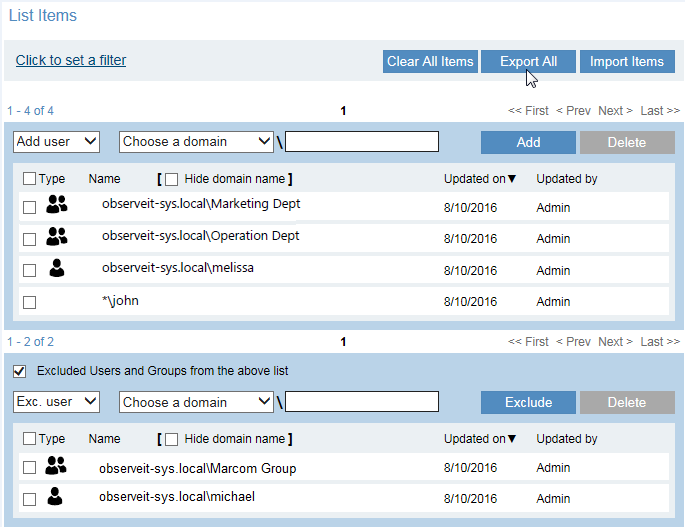685x527 pixels.
Task: Click the Updated by header in excluded list
Action: tap(567, 439)
